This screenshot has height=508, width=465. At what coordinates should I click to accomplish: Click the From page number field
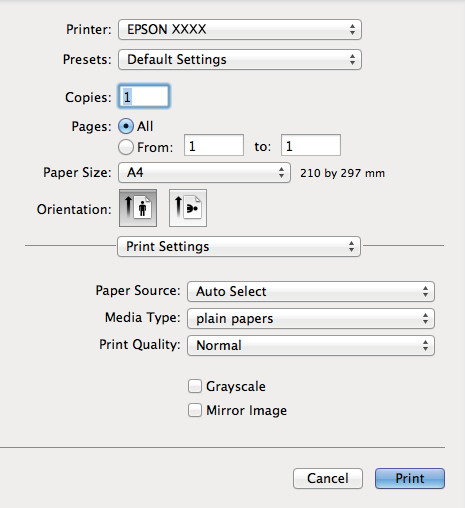pos(214,145)
